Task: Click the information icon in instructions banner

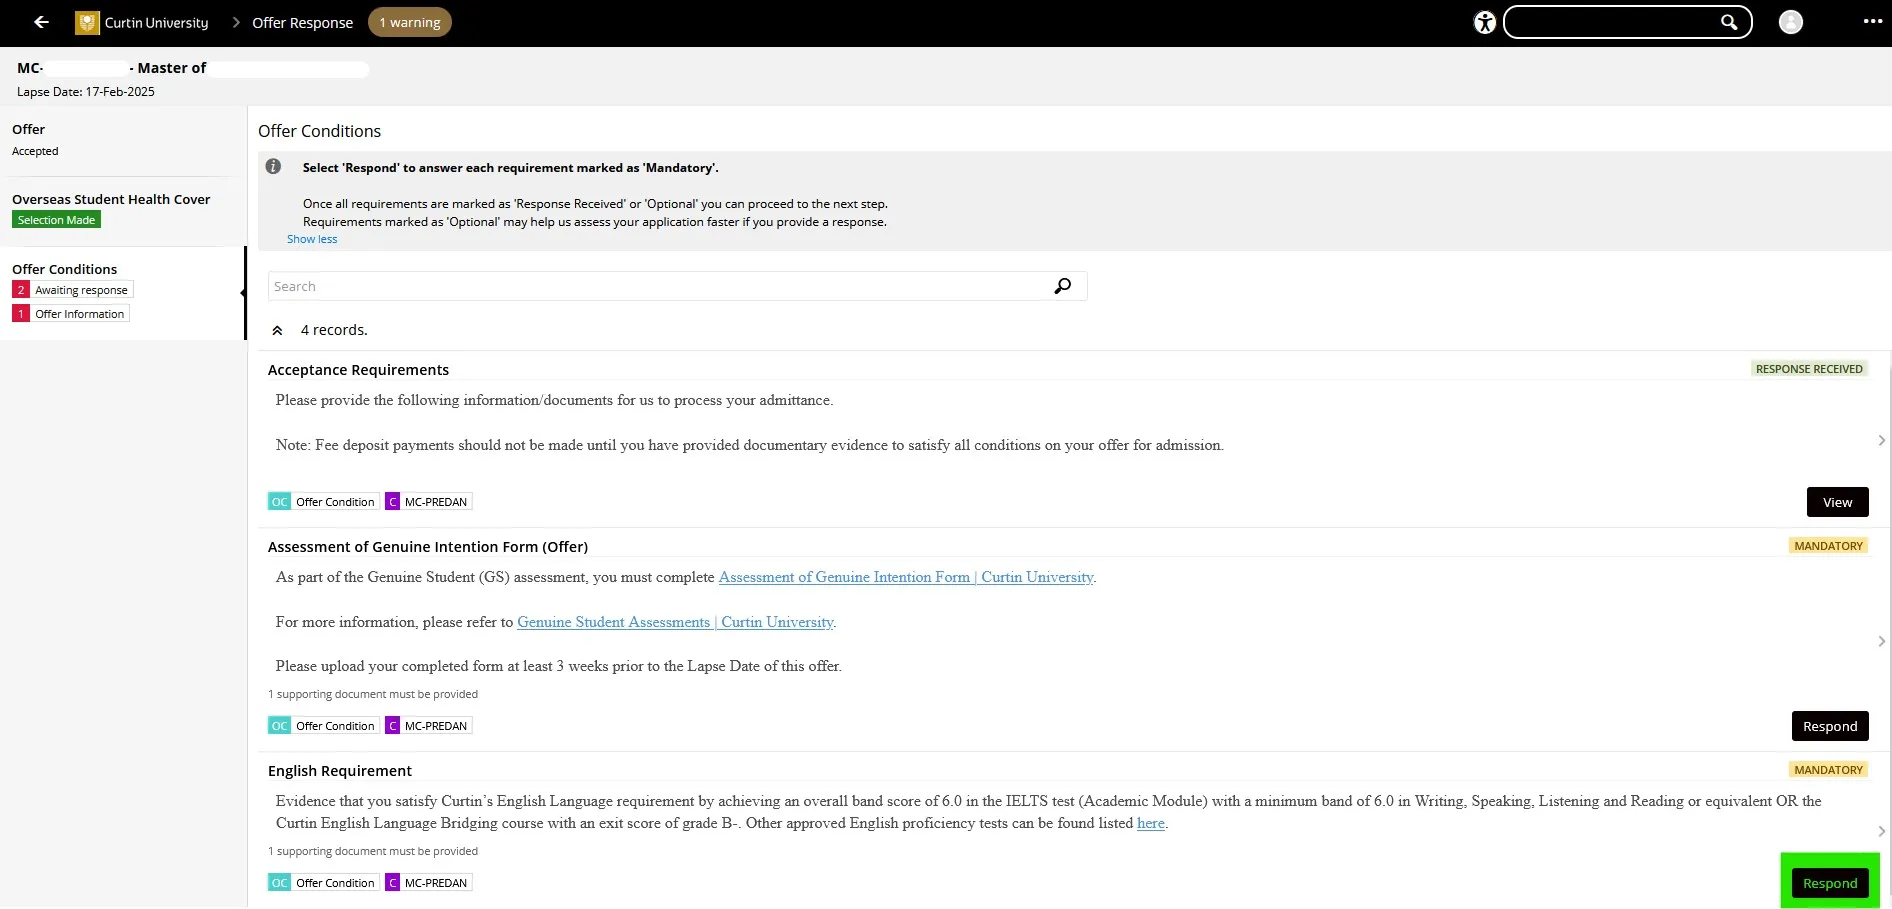Action: [x=273, y=167]
